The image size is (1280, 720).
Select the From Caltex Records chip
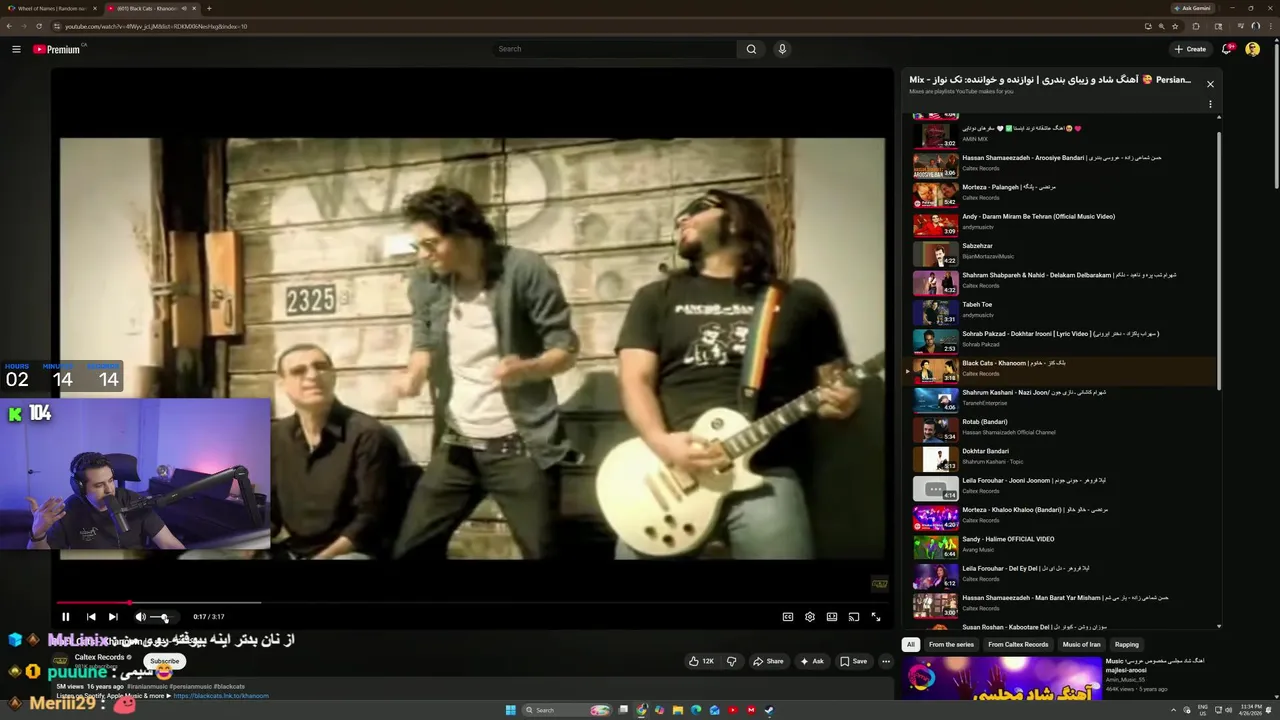point(1018,645)
